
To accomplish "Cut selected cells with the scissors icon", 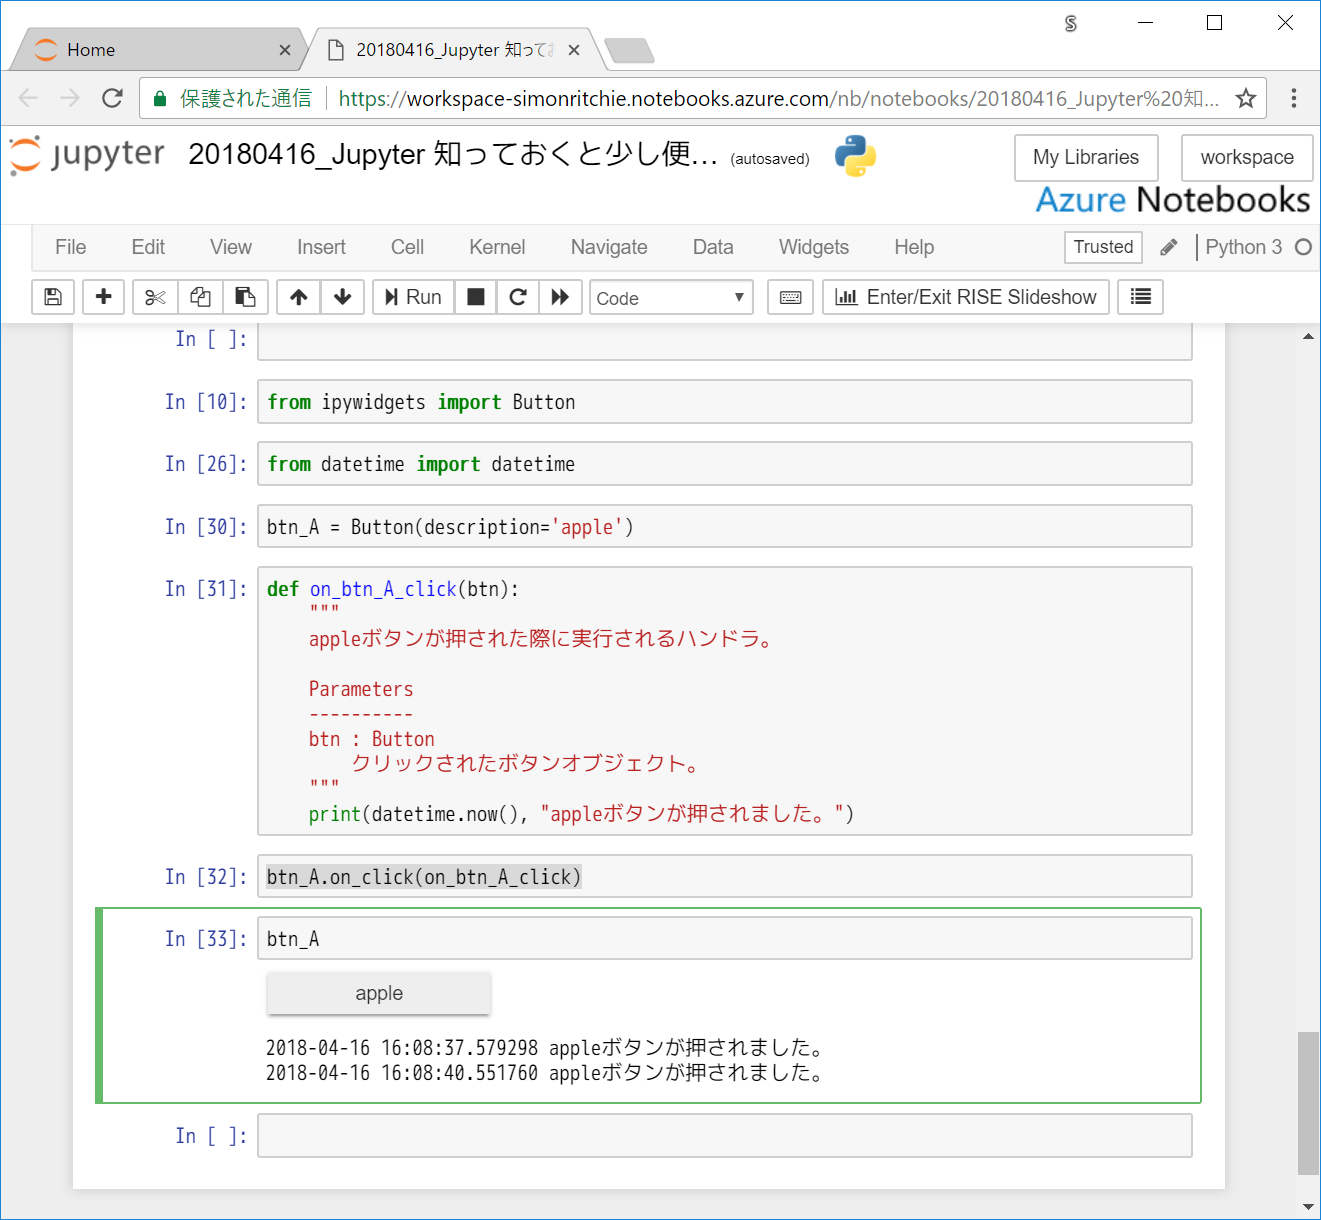I will [x=154, y=297].
